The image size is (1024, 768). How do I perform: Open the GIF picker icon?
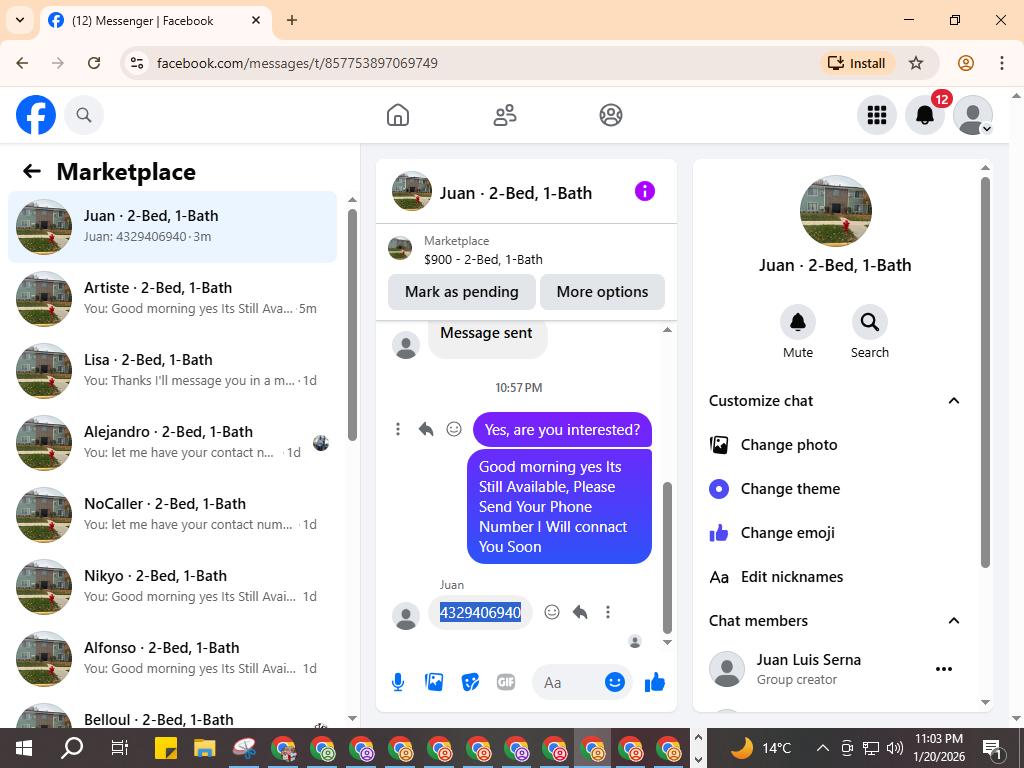click(506, 682)
